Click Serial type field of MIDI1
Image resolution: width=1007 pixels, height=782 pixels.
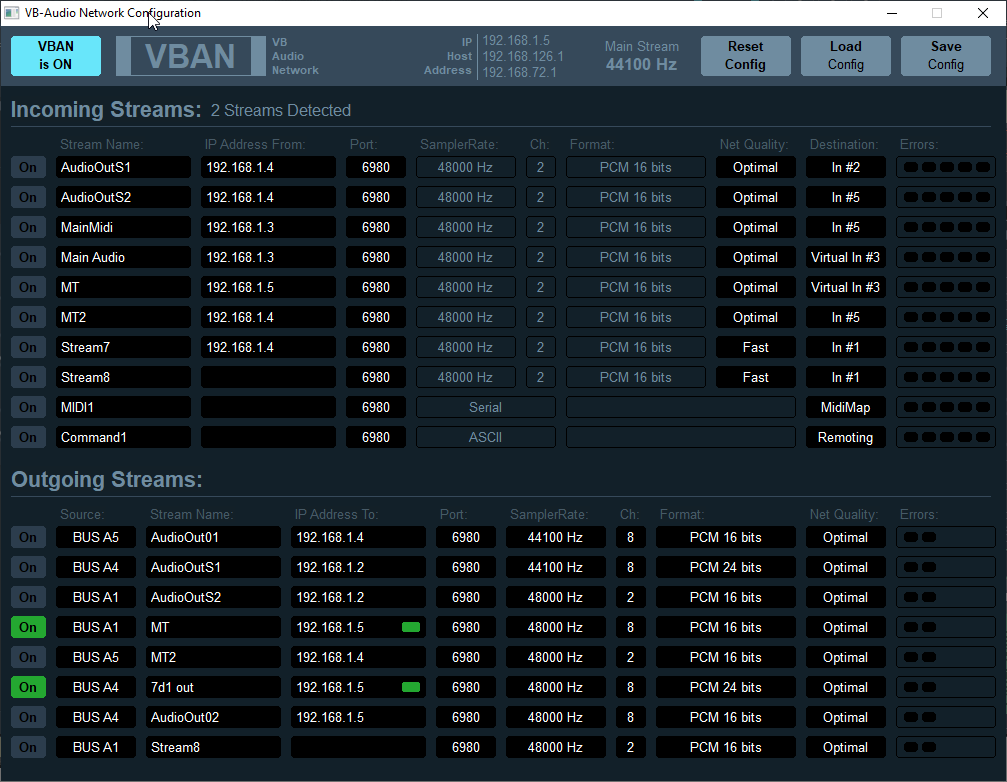486,407
